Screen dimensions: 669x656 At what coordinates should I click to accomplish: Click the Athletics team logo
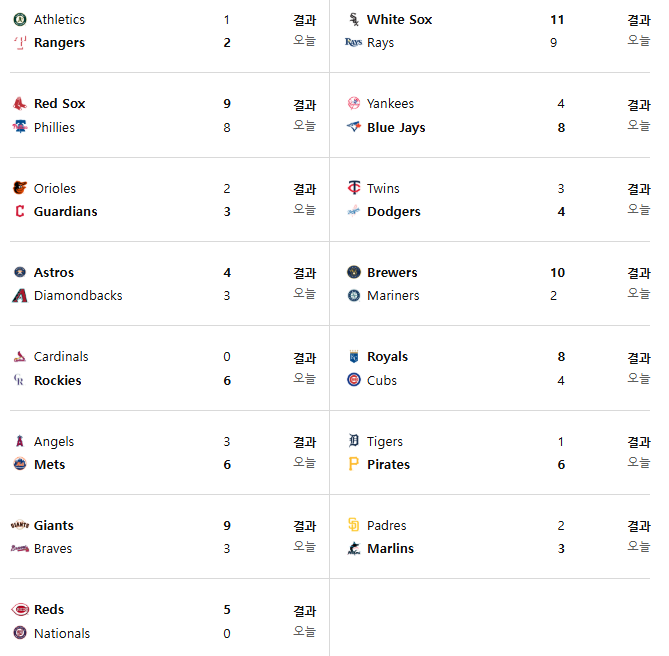click(x=20, y=19)
